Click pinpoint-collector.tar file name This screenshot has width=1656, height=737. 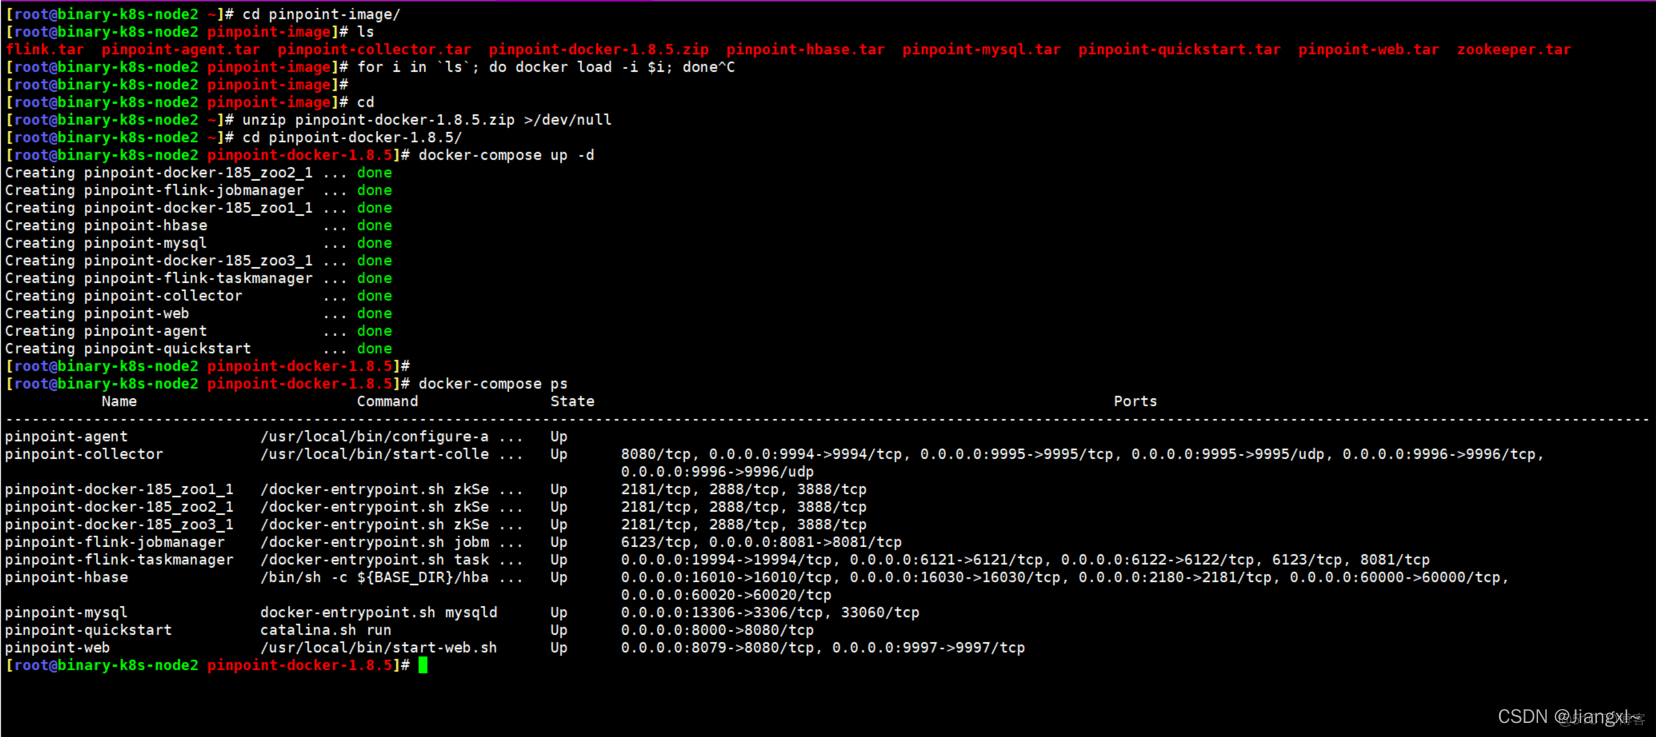pos(374,50)
